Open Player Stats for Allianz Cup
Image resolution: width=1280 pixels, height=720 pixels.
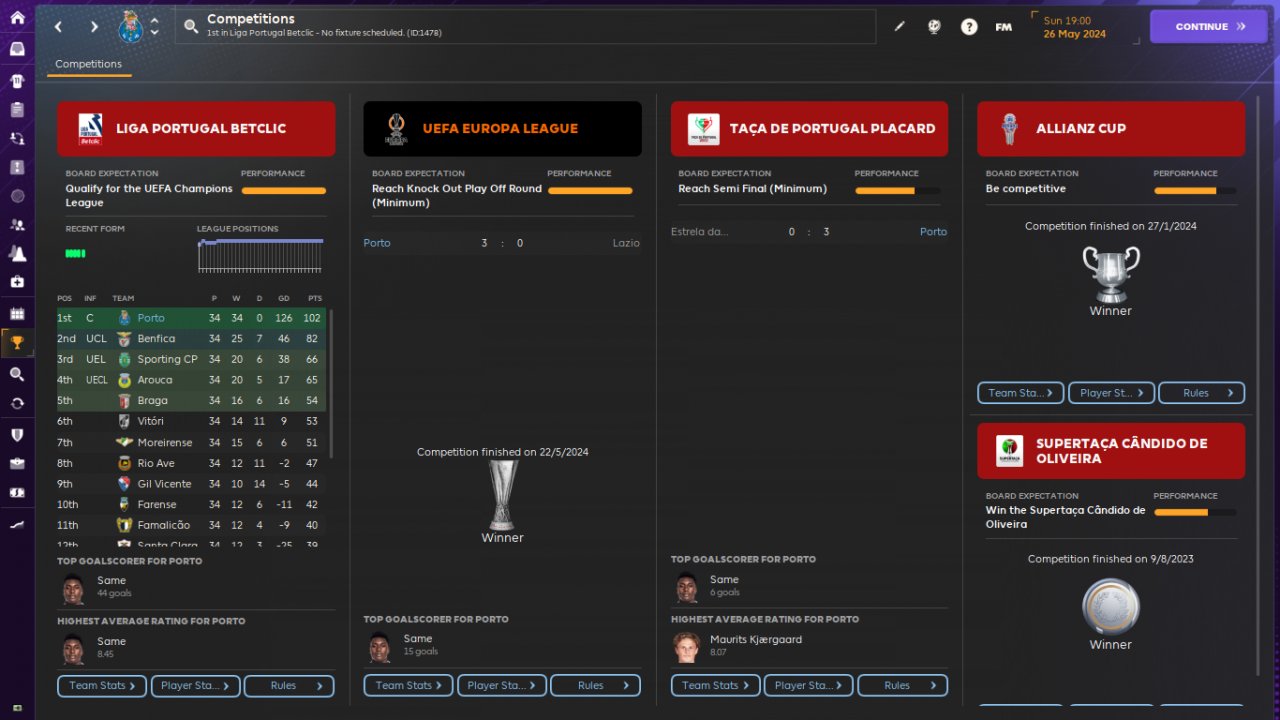click(1111, 393)
